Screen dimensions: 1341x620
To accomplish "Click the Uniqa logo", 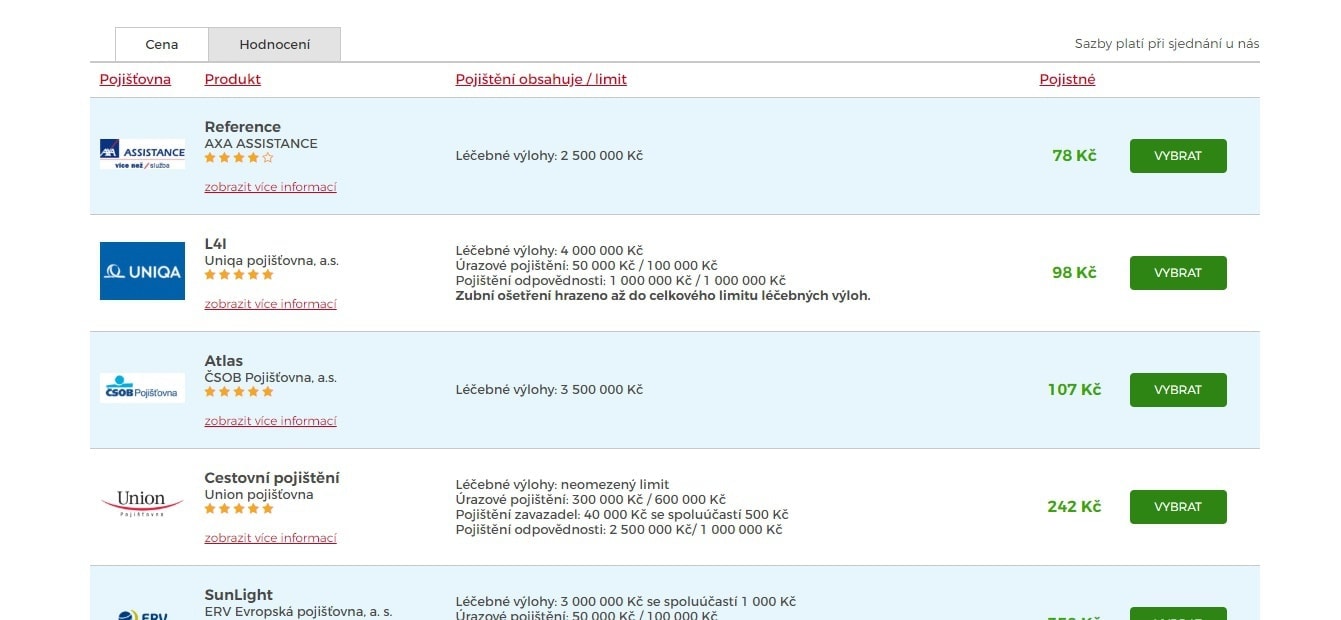I will pos(142,271).
